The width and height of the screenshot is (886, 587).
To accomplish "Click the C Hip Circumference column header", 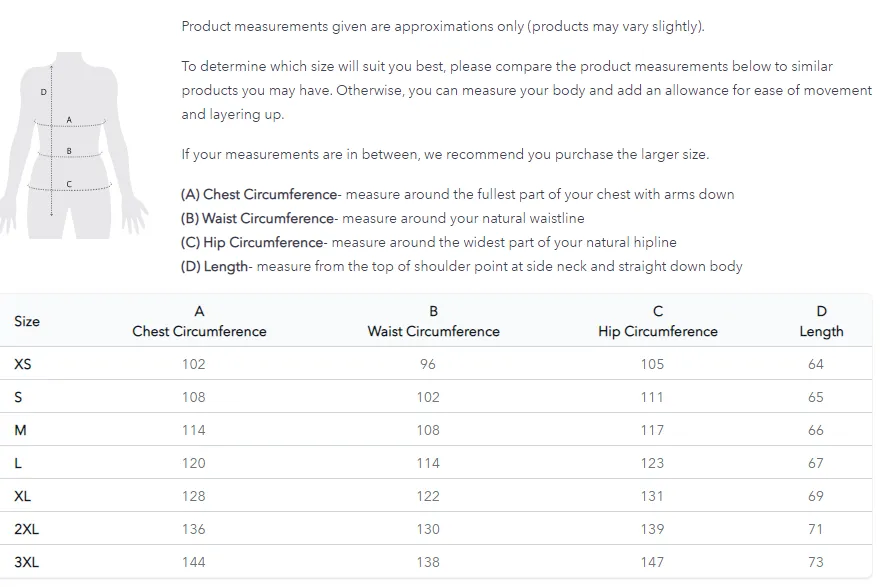I will (x=658, y=321).
